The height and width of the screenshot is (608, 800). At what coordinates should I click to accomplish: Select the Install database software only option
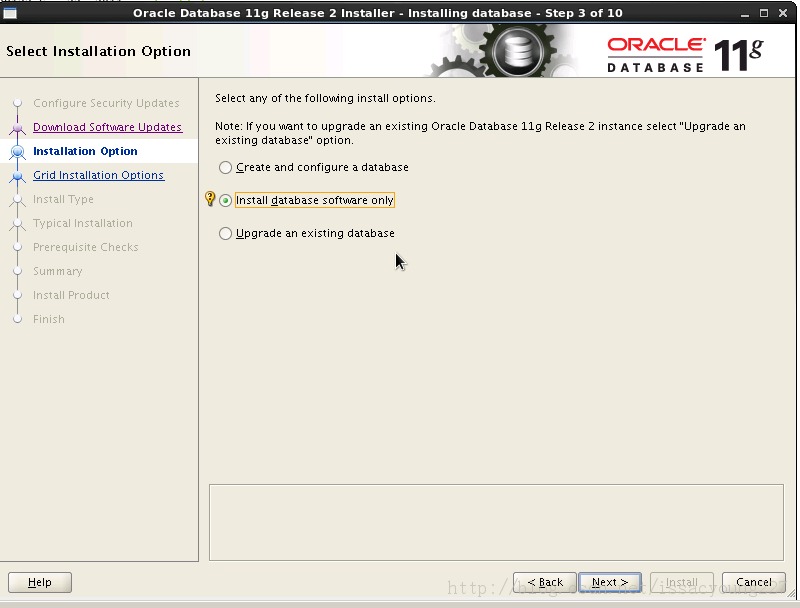(226, 200)
